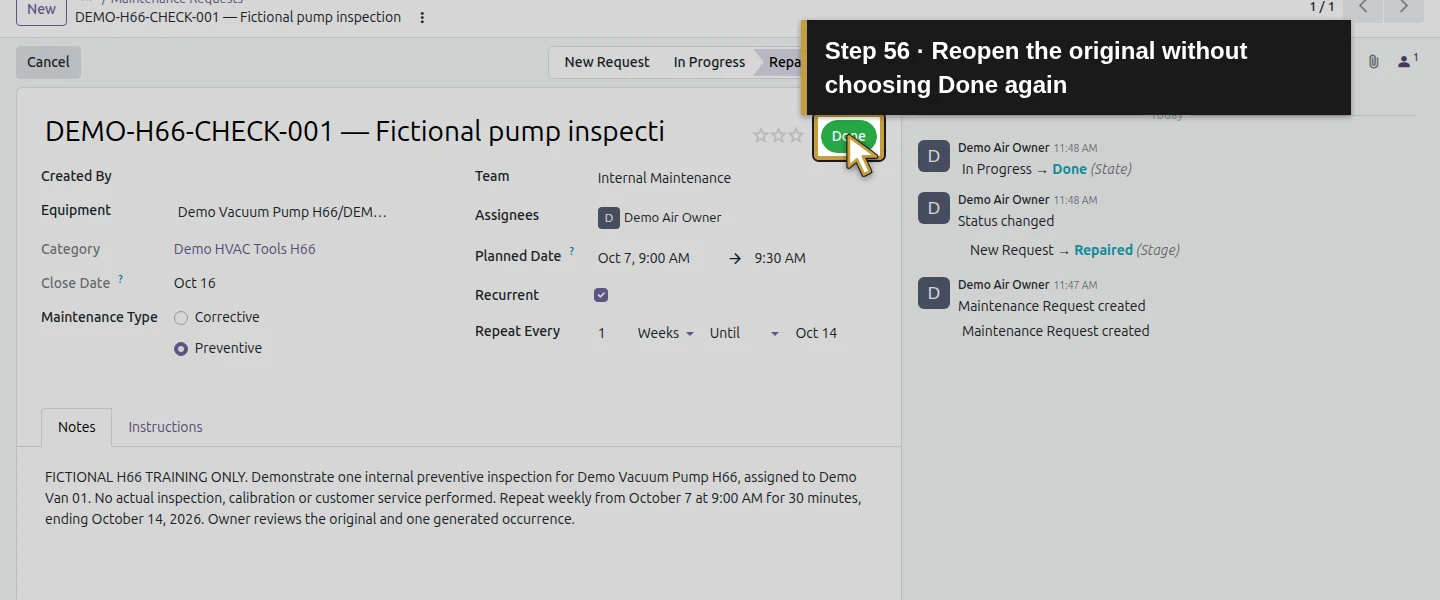1440x600 pixels.
Task: Click the avatar on the Status changed message
Action: coord(934,208)
